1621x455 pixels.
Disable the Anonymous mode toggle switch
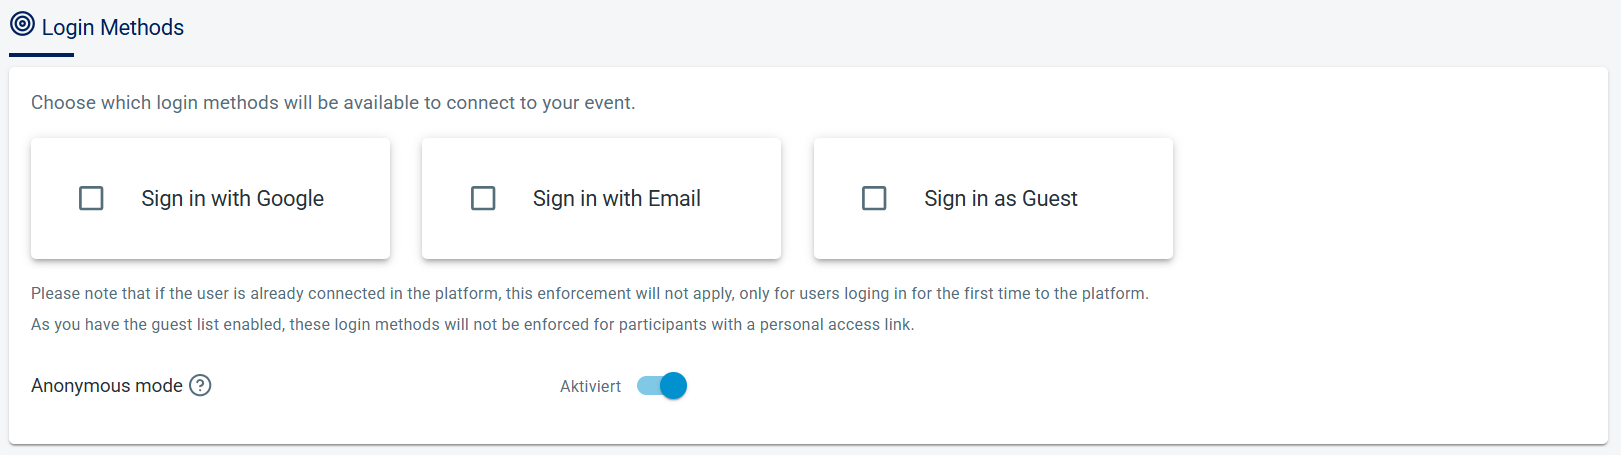[x=662, y=386]
